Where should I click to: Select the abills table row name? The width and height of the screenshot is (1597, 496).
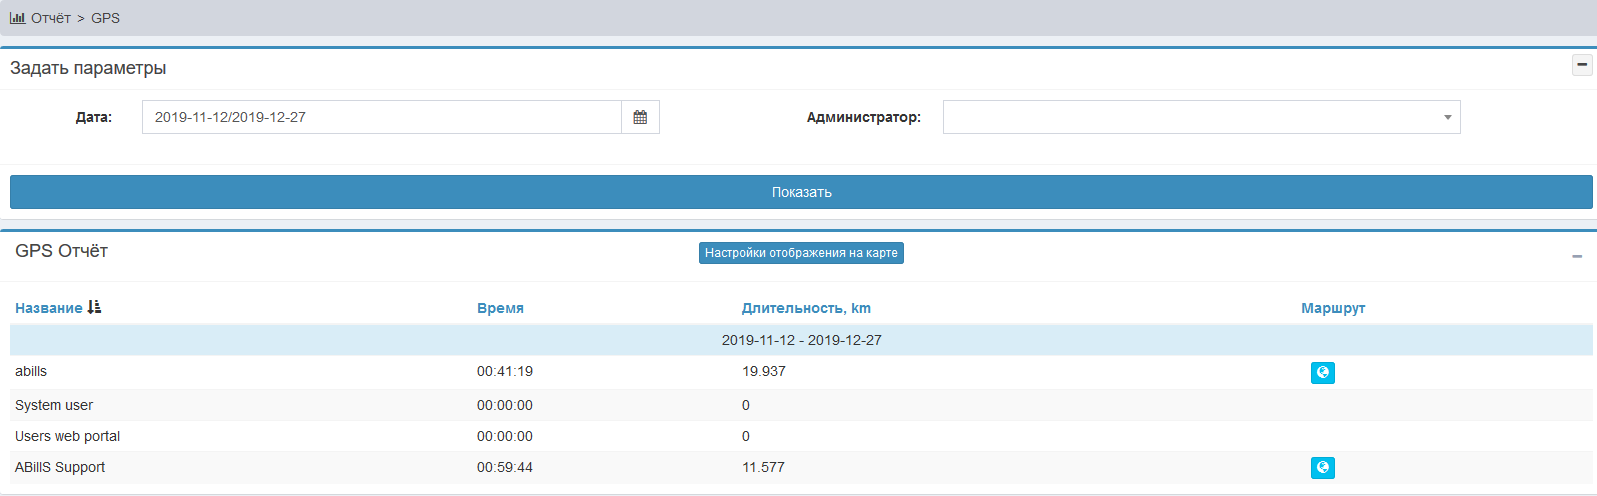pyautogui.click(x=31, y=371)
